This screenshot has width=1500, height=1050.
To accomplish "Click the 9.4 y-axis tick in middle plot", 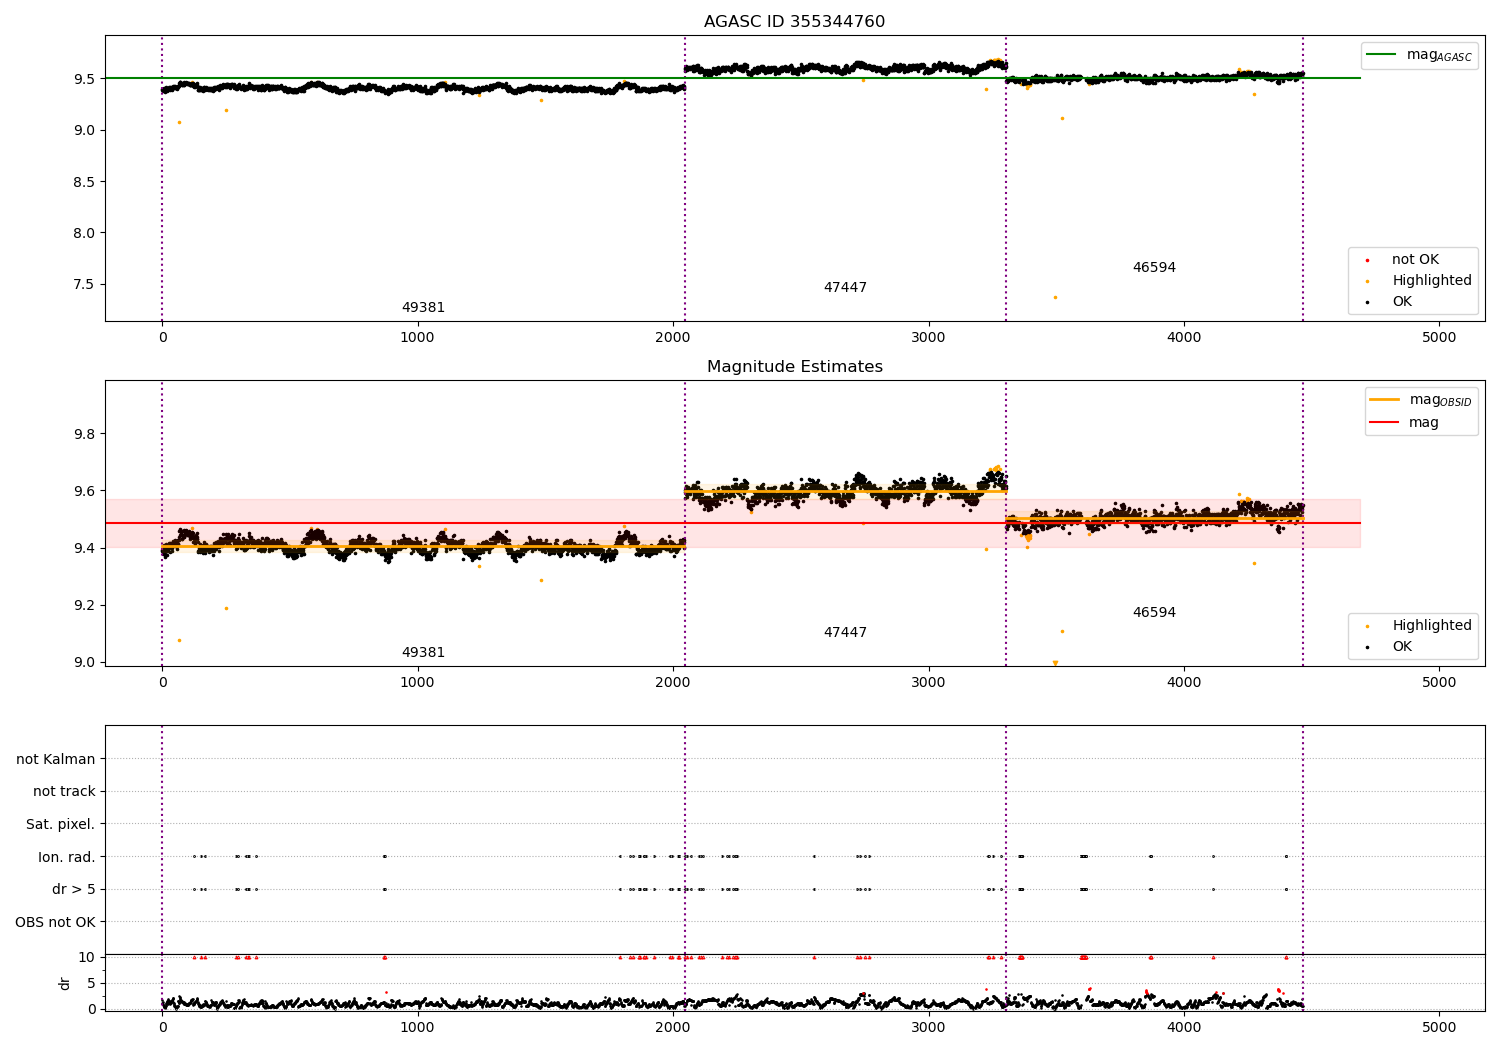I will pos(83,549).
